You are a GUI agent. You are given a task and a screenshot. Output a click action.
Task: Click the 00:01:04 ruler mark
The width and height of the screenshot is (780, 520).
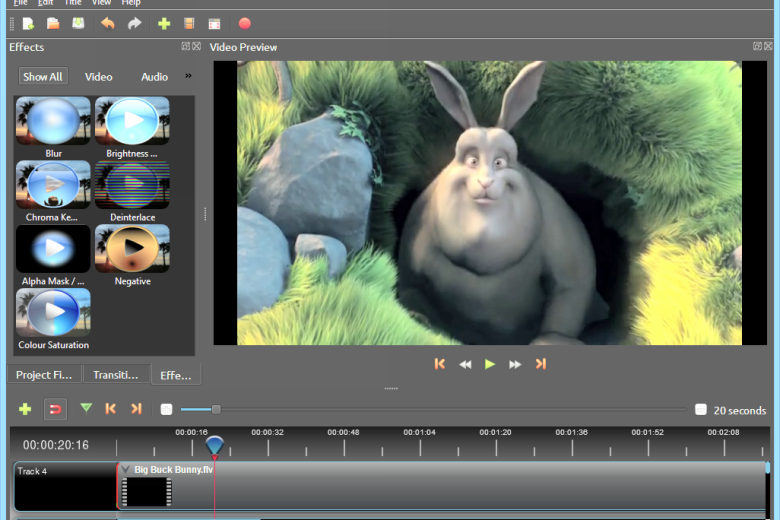click(x=419, y=432)
